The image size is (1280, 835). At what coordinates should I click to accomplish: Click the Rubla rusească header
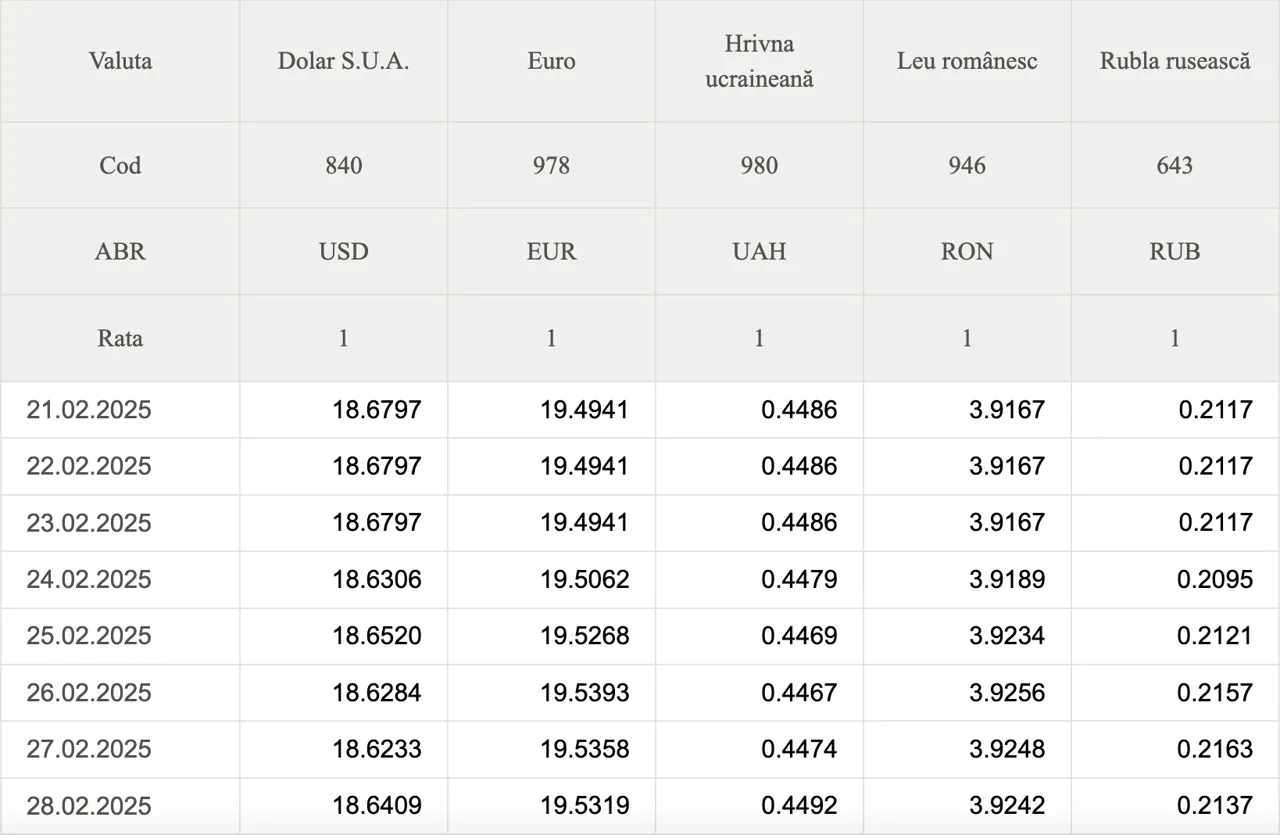[1175, 61]
